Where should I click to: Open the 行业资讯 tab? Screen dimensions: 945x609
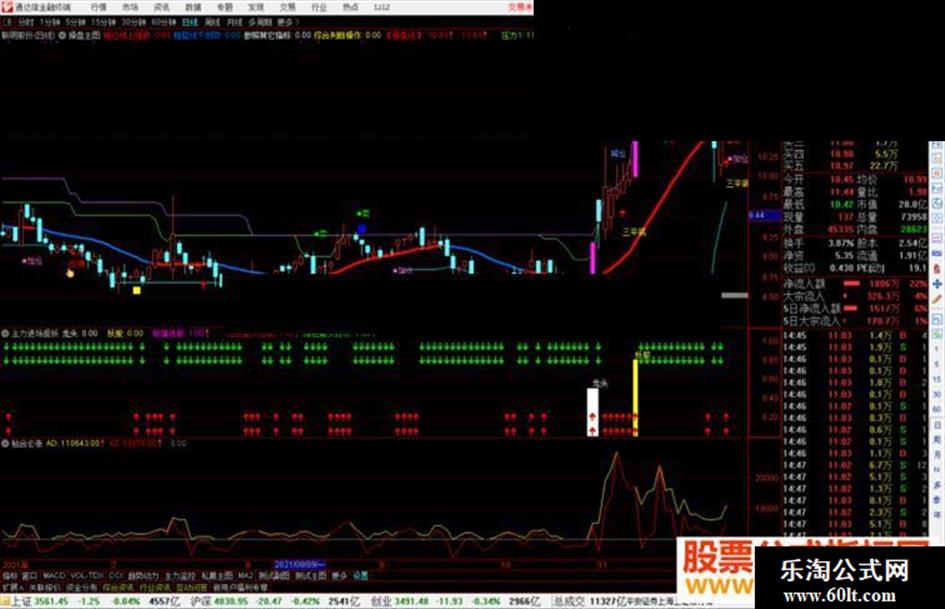coord(155,587)
